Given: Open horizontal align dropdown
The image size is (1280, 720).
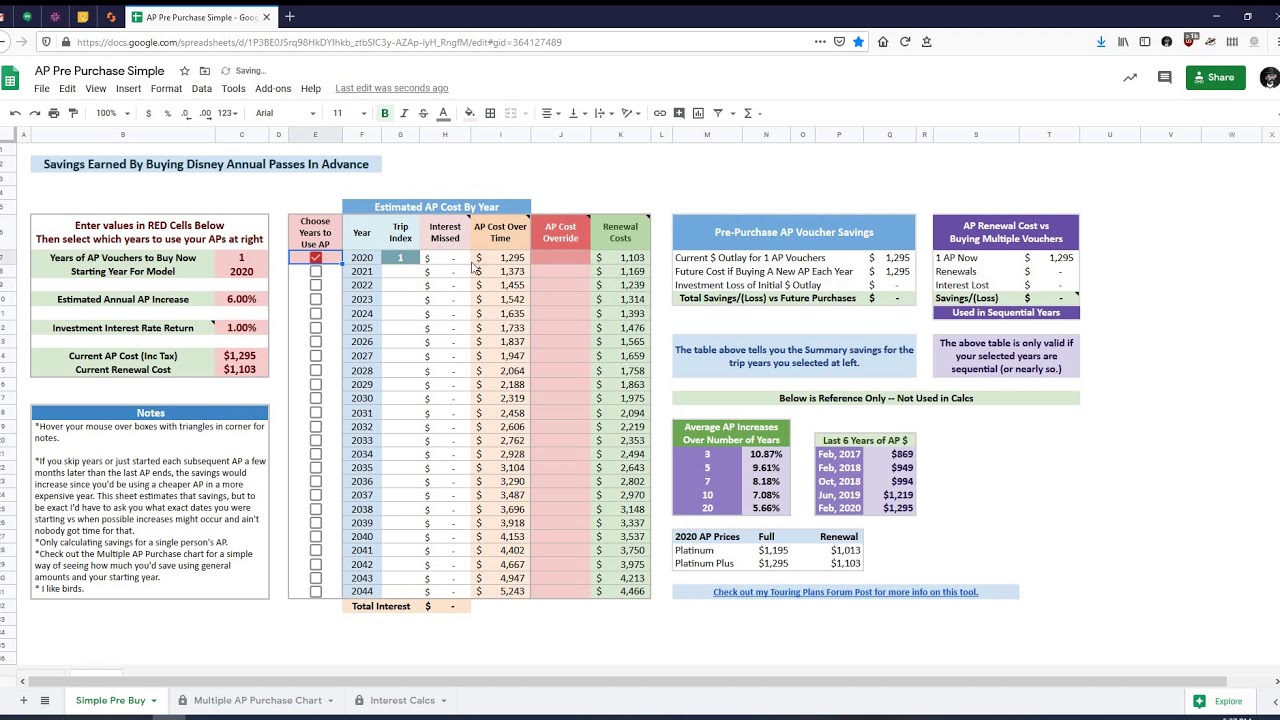Looking at the screenshot, I should pyautogui.click(x=551, y=113).
